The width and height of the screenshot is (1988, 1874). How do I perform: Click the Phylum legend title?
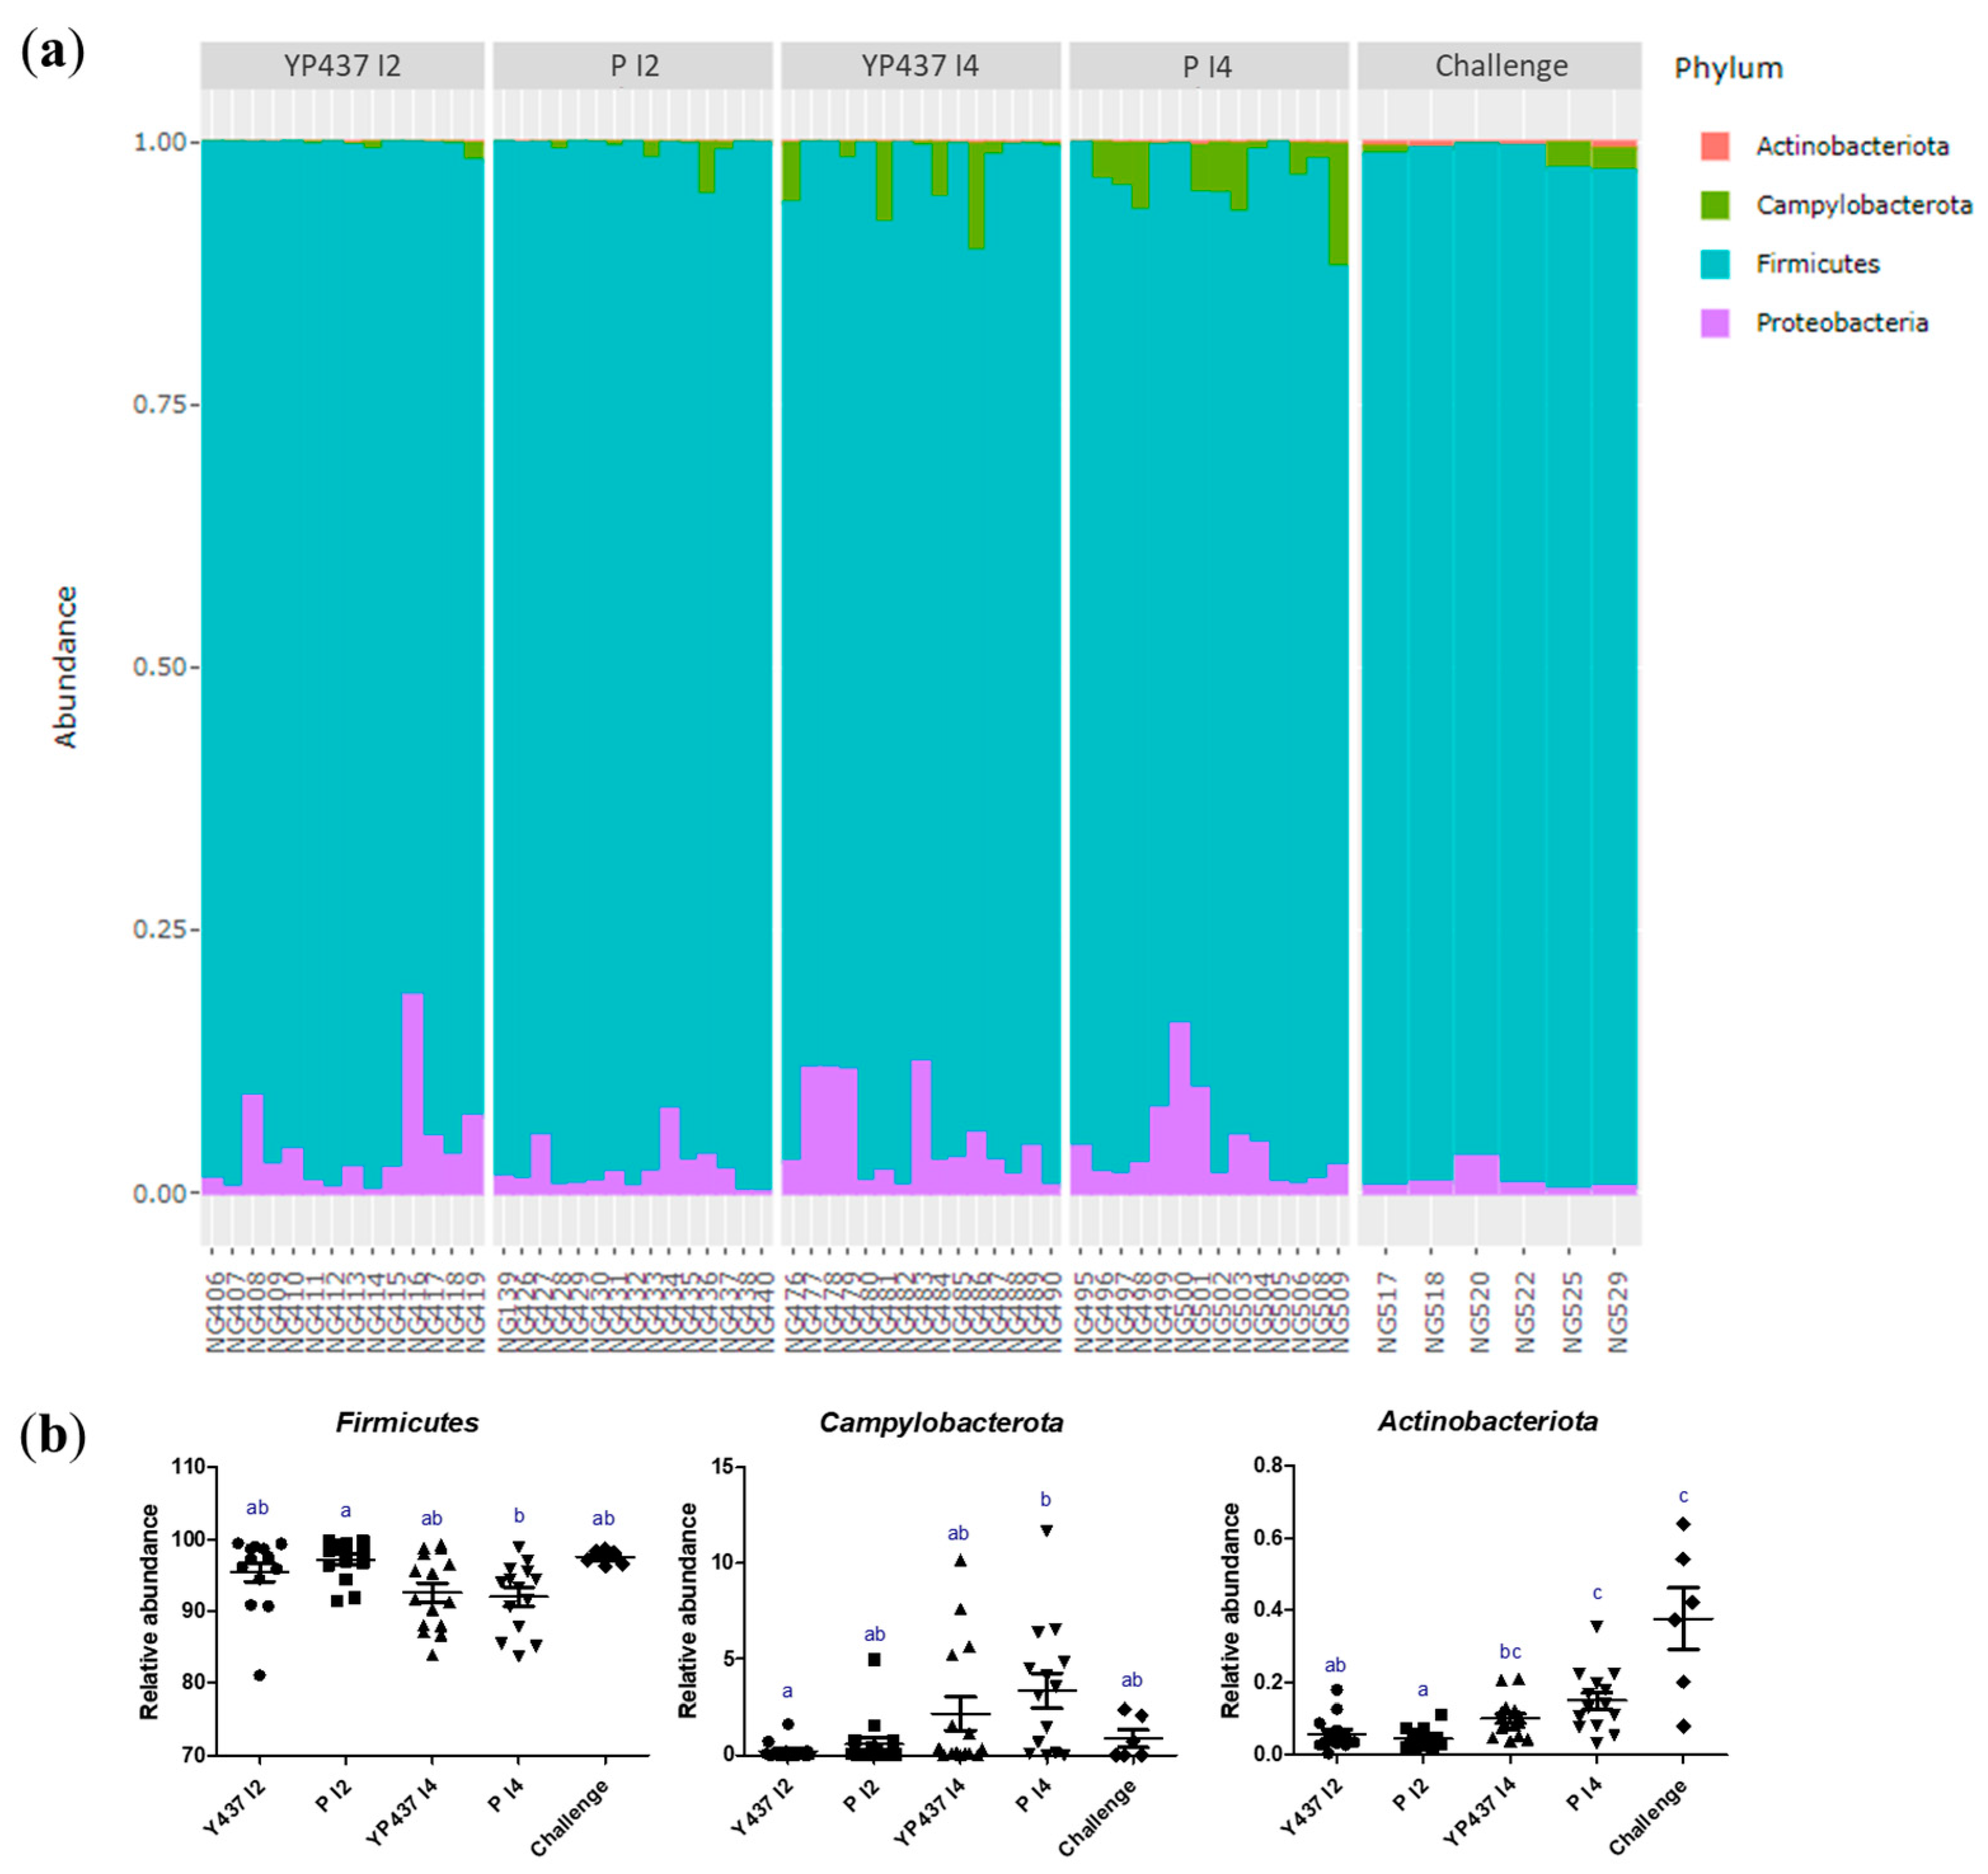tap(1728, 68)
